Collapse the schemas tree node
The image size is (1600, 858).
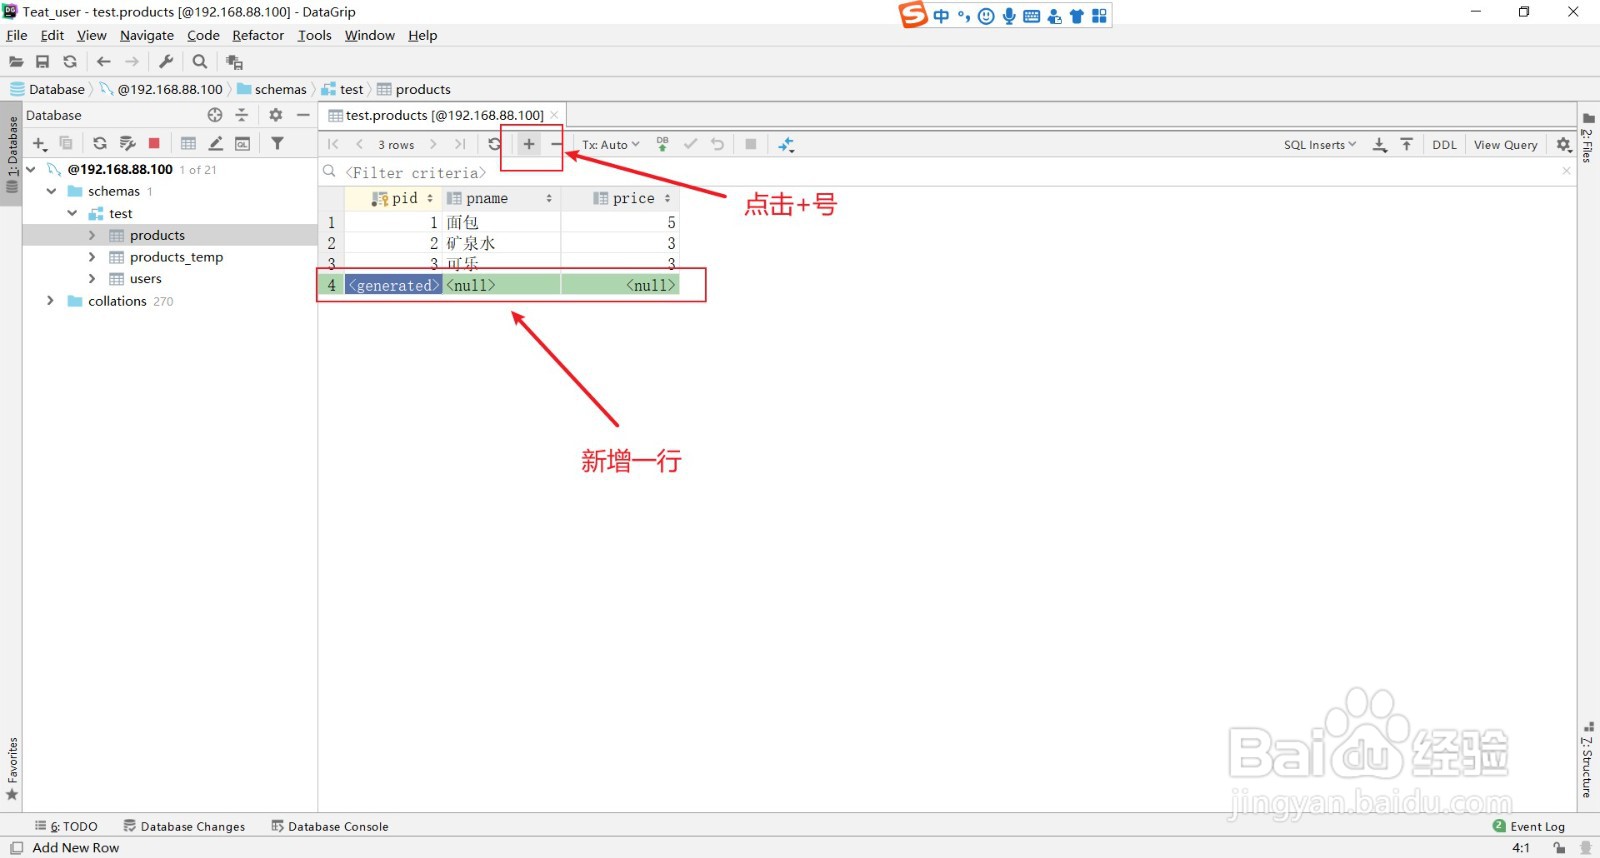(52, 191)
